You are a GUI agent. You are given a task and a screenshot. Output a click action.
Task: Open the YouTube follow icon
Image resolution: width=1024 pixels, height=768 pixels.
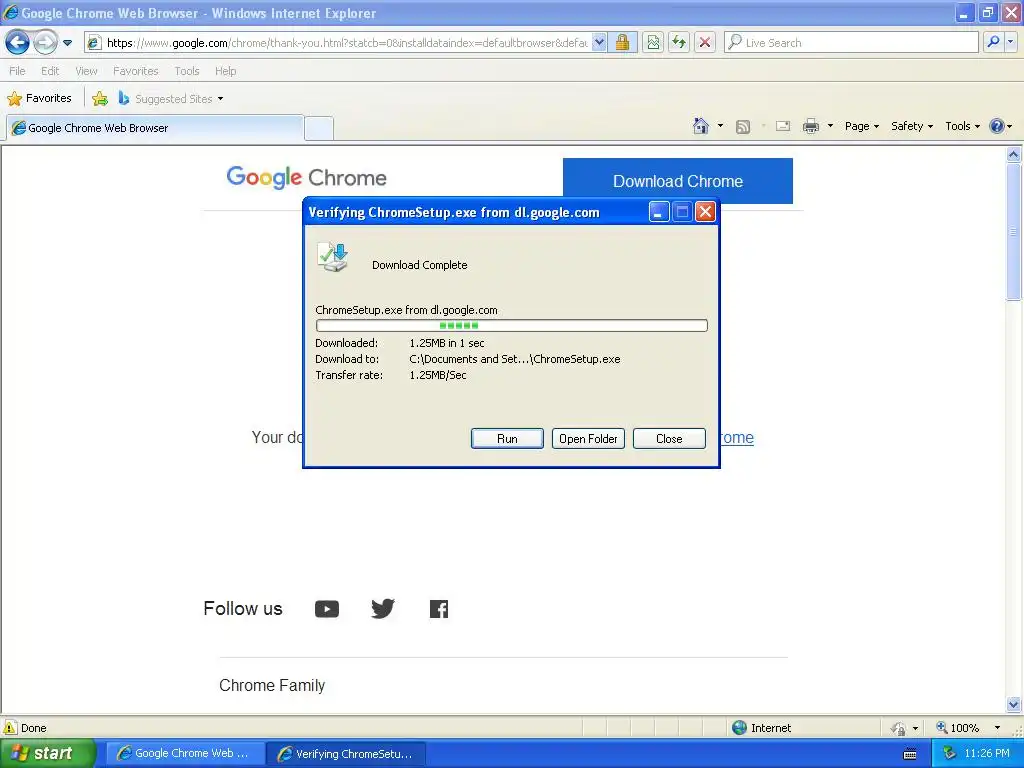click(327, 609)
